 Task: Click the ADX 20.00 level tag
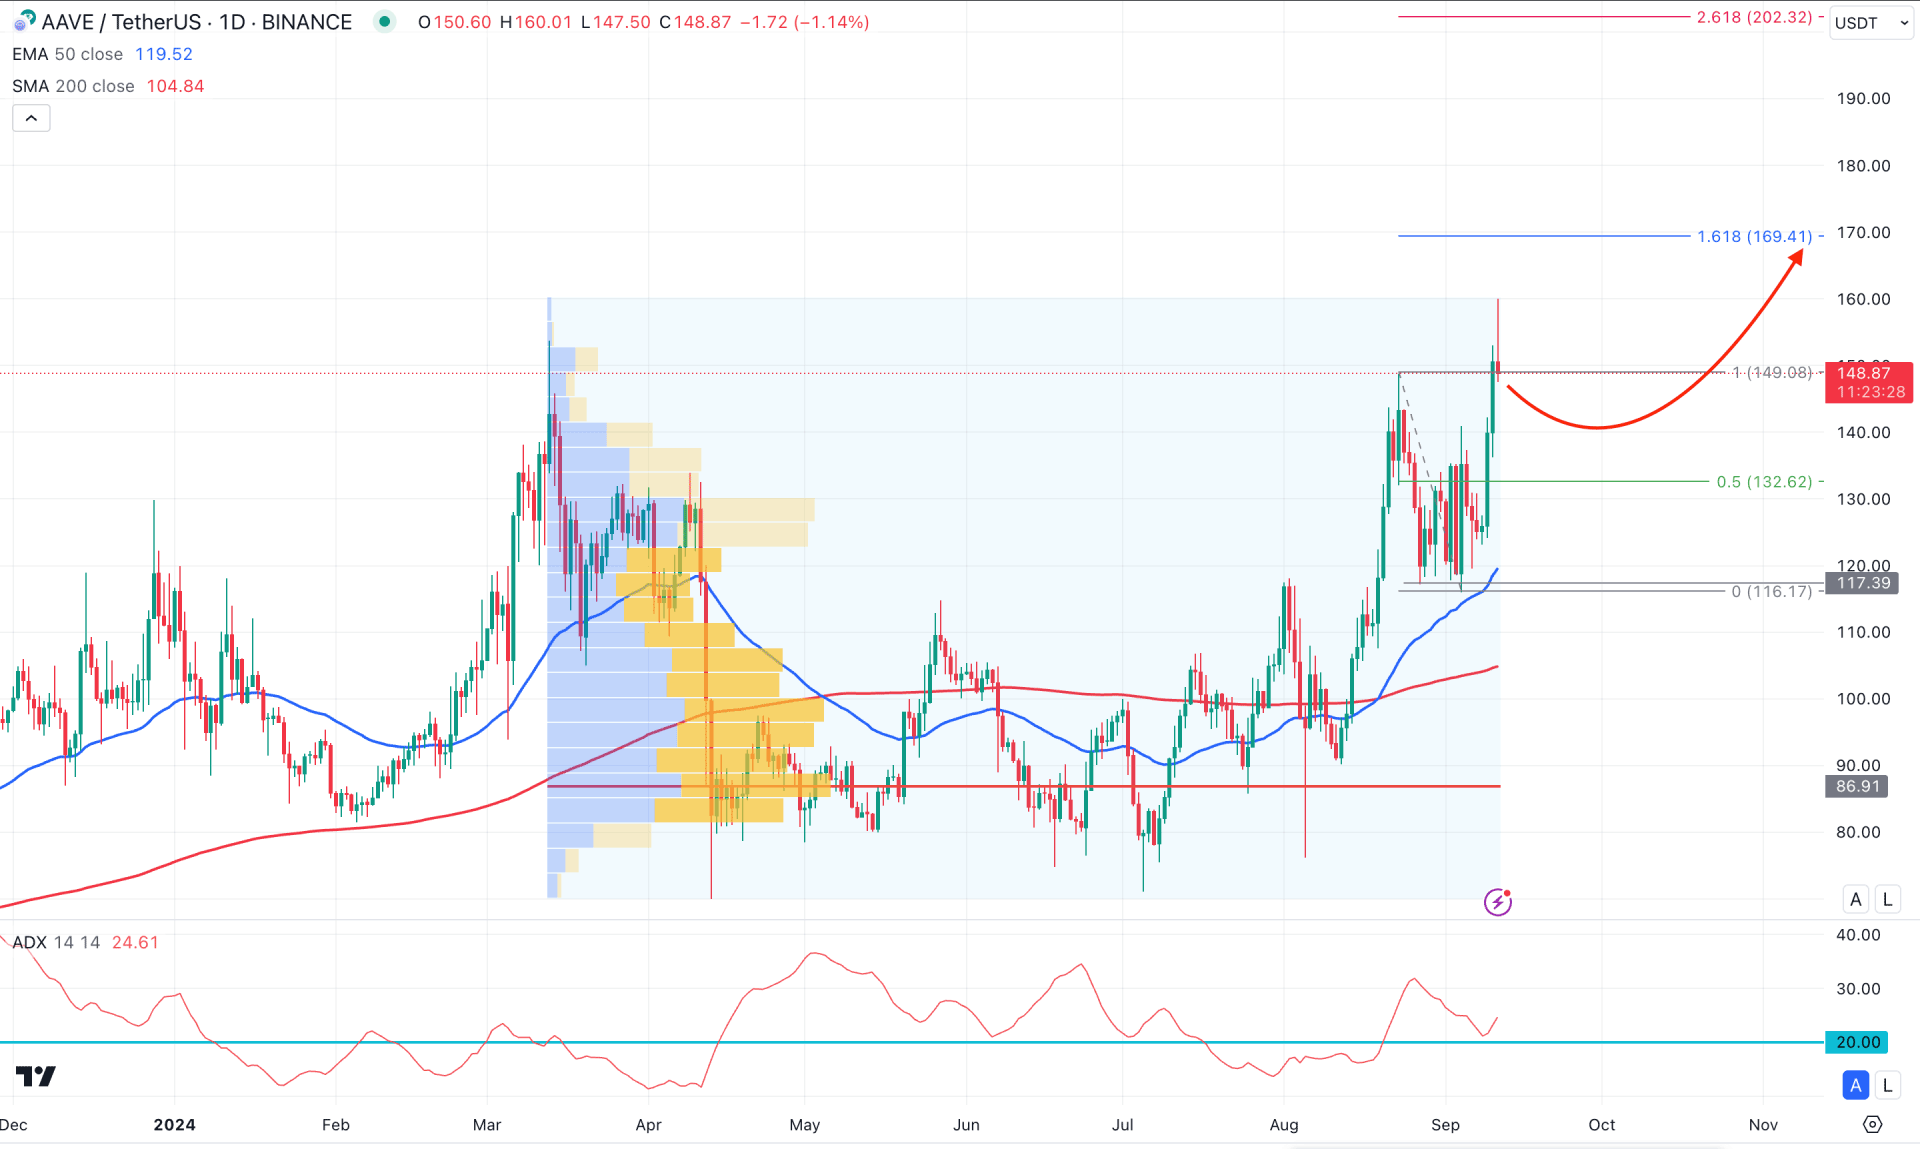(1858, 1042)
